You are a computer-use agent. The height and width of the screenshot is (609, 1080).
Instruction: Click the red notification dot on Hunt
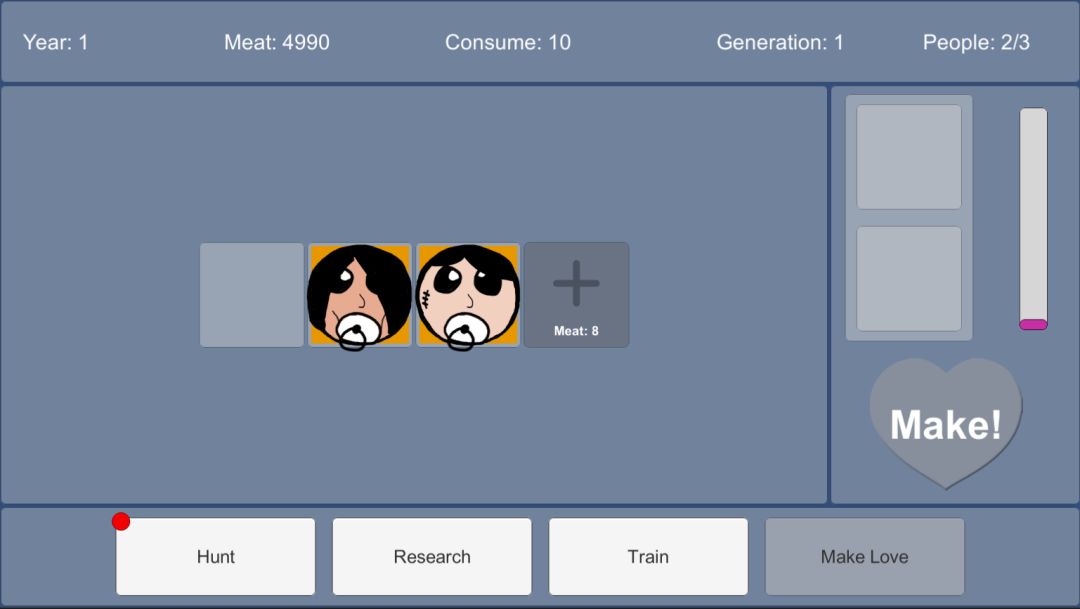[x=121, y=522]
